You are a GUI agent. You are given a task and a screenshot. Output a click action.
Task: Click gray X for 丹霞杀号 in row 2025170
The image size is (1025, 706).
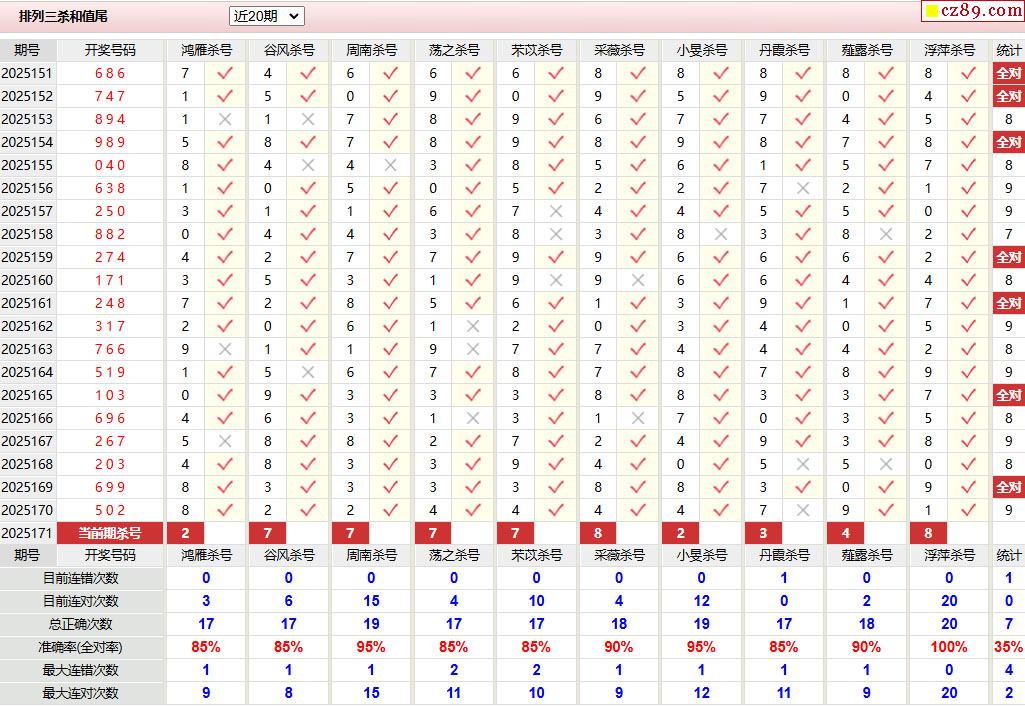pyautogui.click(x=803, y=510)
